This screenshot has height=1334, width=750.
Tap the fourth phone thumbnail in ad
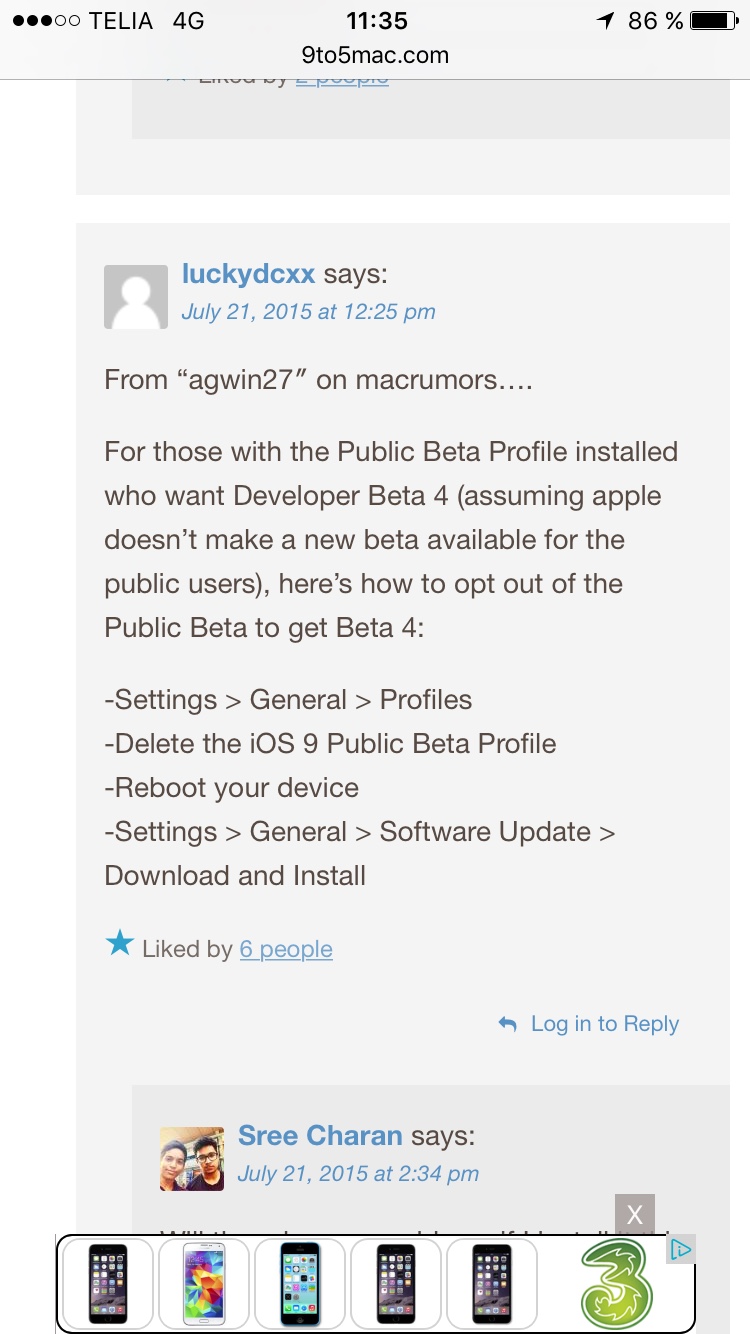396,1284
